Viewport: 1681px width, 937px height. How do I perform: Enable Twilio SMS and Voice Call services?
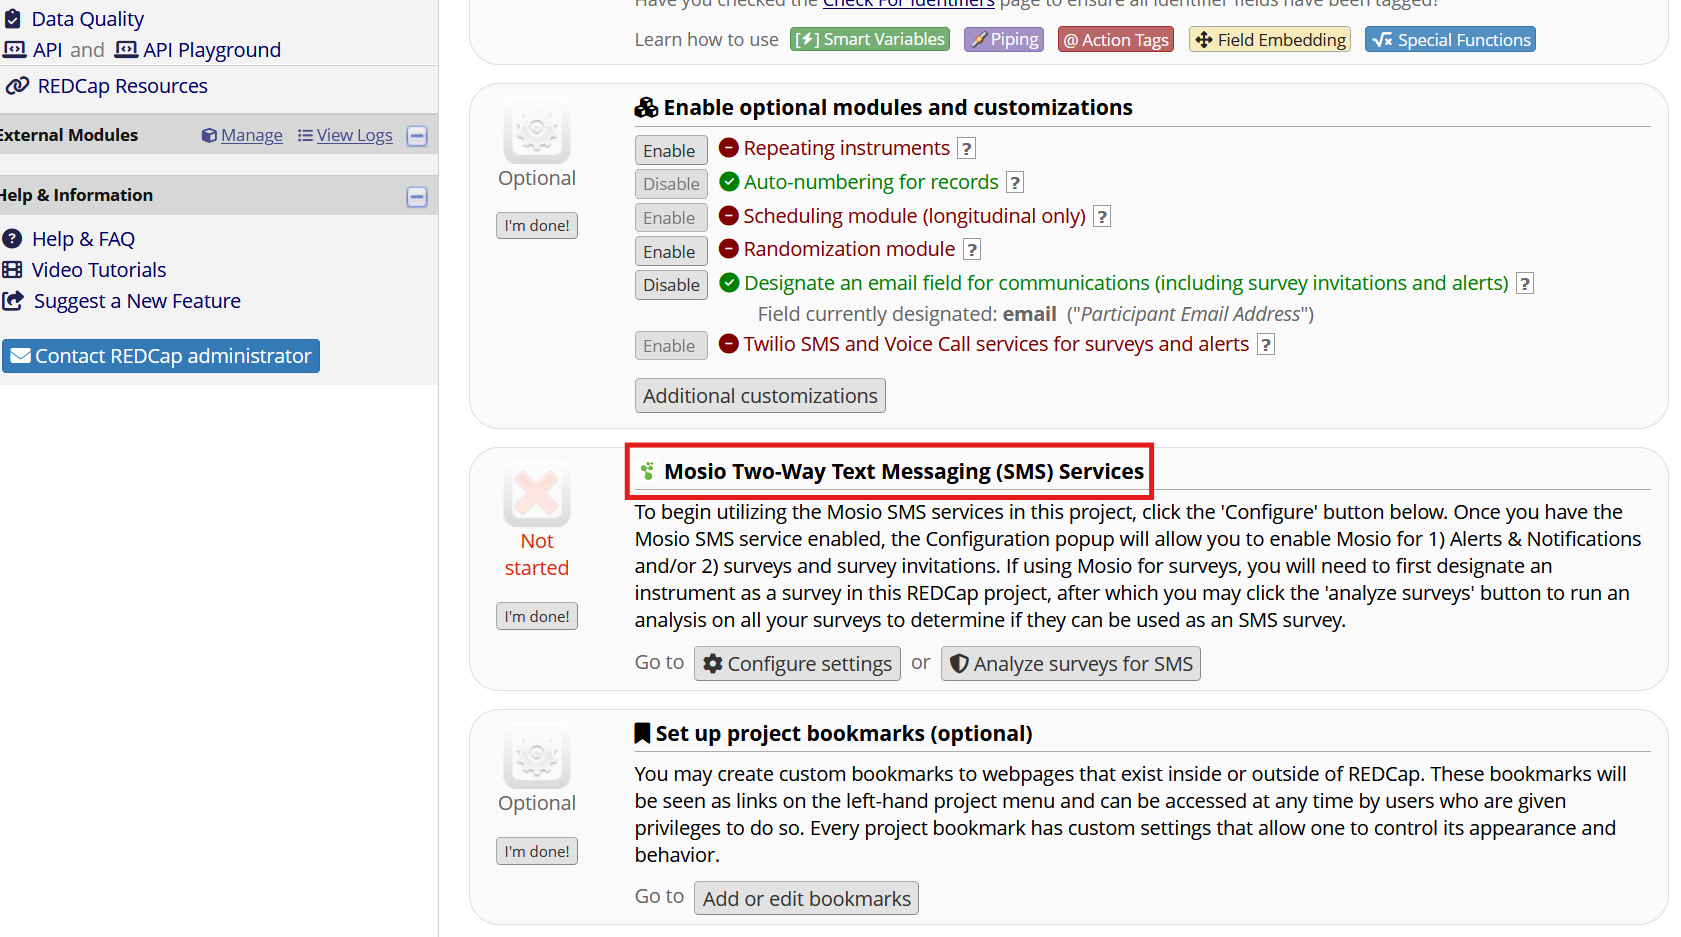pos(671,346)
